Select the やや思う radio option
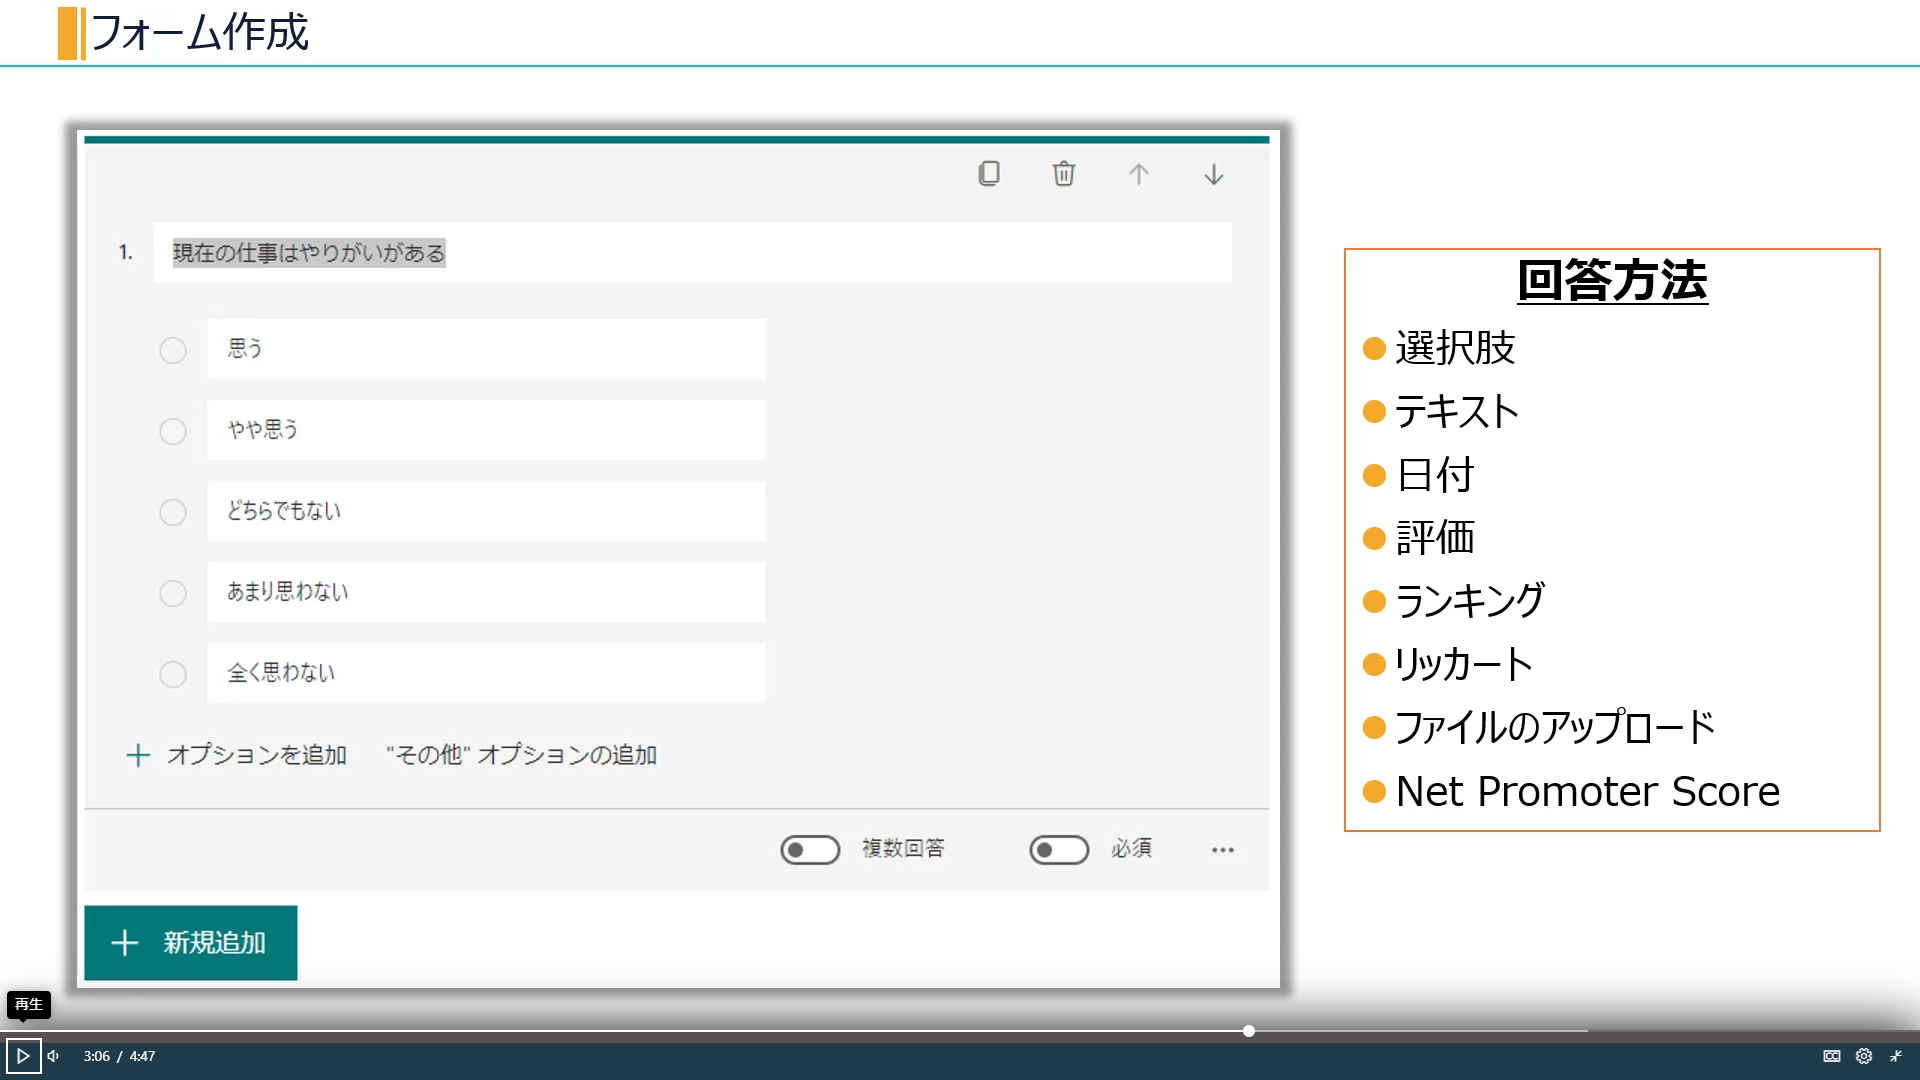 coord(172,431)
